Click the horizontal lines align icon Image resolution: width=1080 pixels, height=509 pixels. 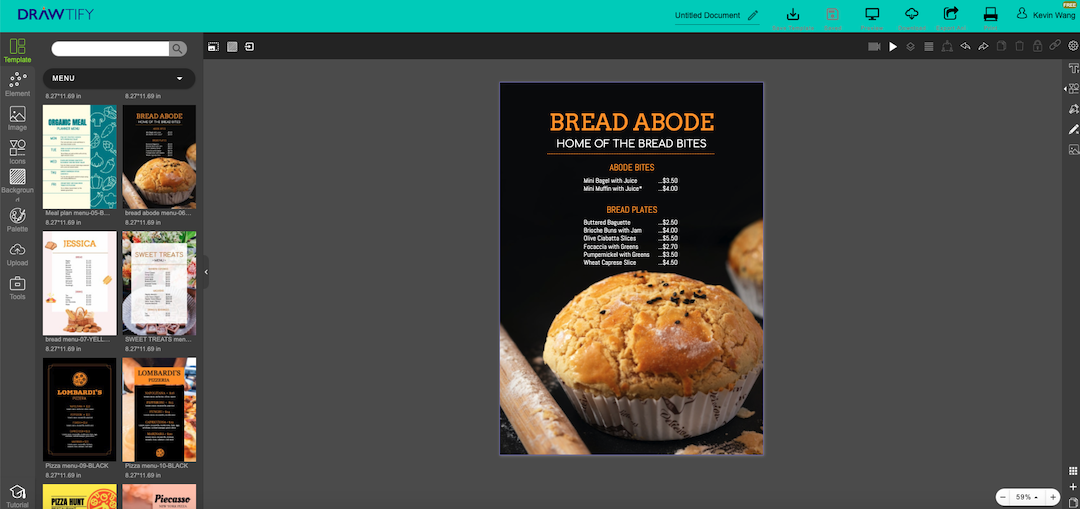[x=928, y=47]
